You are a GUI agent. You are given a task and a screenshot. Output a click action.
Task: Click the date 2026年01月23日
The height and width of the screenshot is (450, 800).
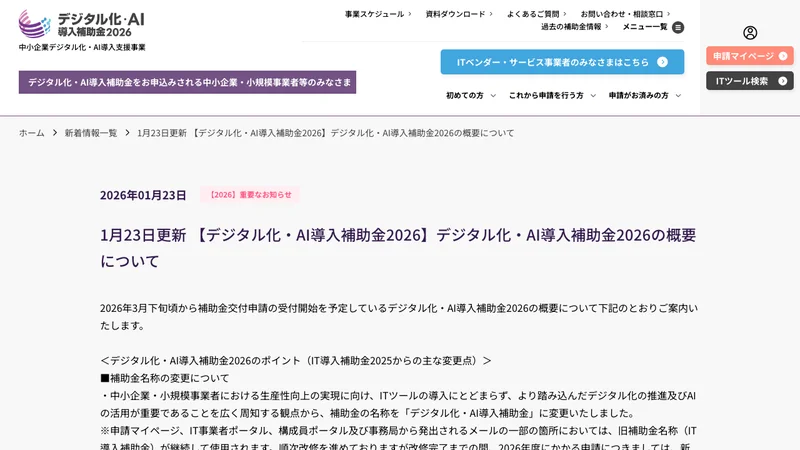143,195
